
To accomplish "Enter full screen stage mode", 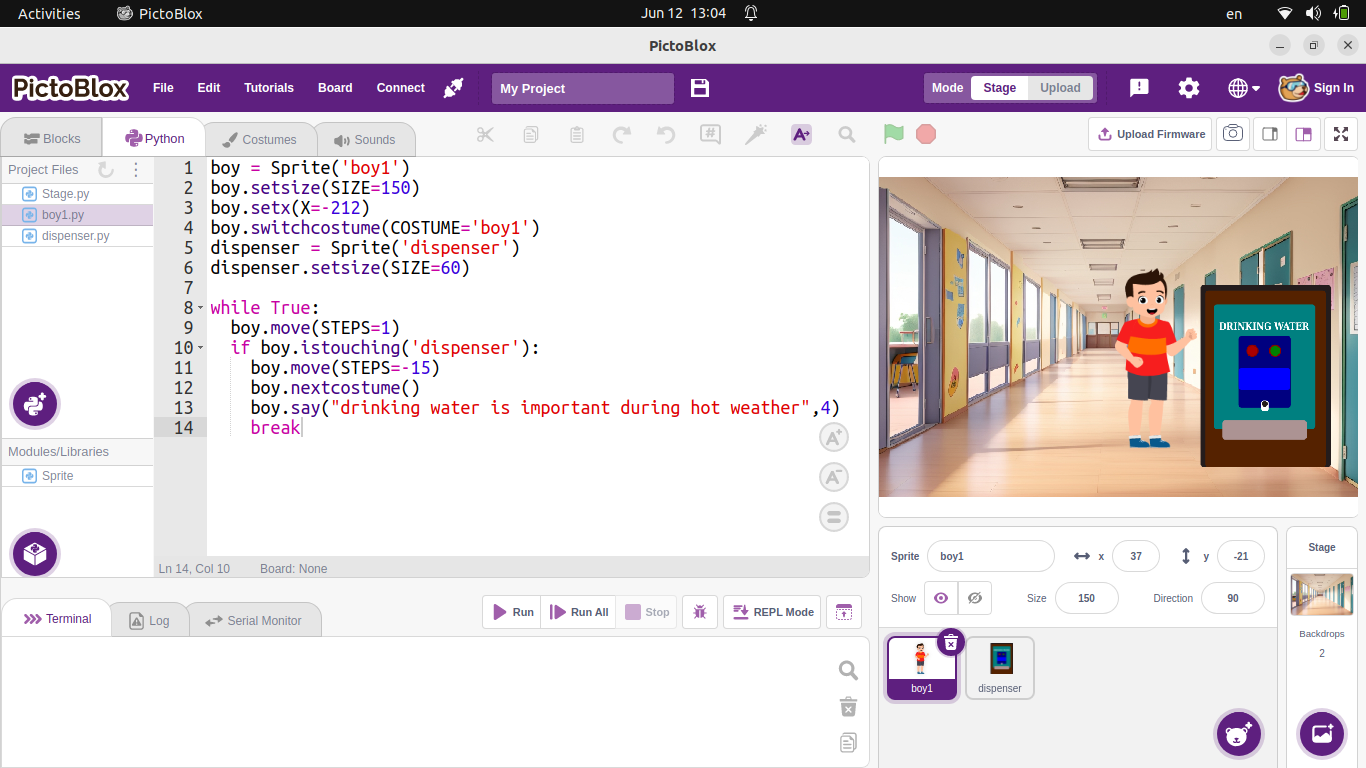I will click(x=1341, y=134).
